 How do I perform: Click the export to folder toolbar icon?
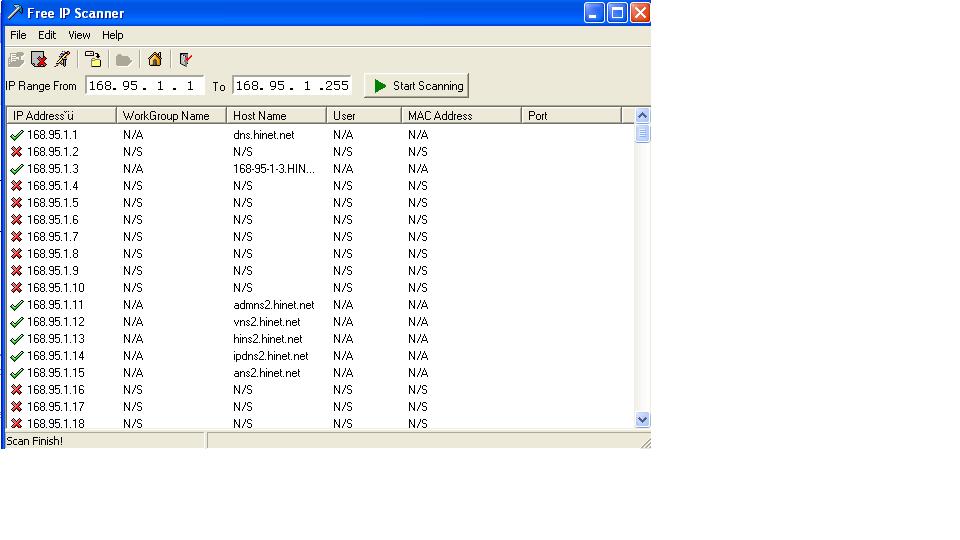point(93,60)
